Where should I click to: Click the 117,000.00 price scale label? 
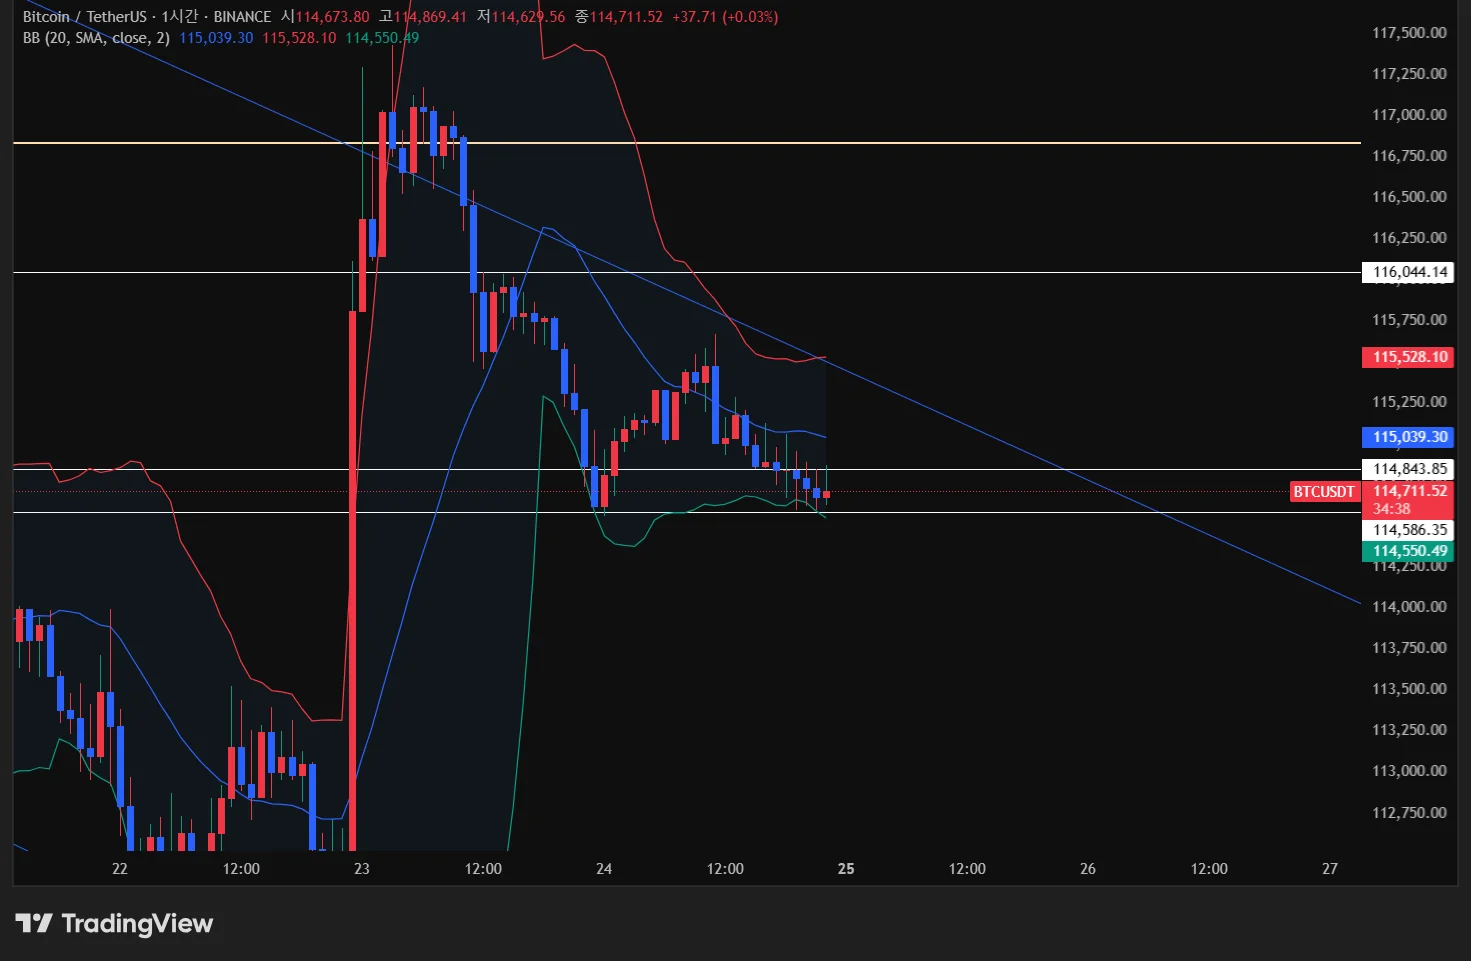(1409, 115)
